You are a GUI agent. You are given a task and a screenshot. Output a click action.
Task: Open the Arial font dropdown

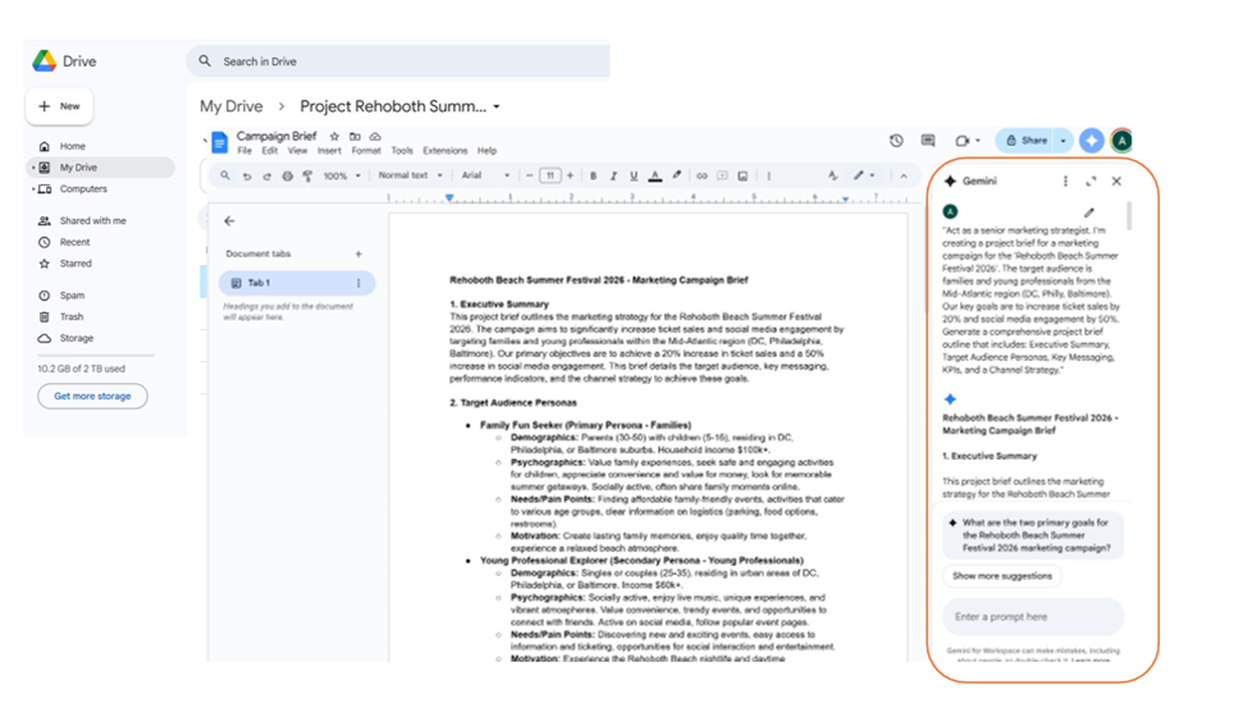click(486, 176)
